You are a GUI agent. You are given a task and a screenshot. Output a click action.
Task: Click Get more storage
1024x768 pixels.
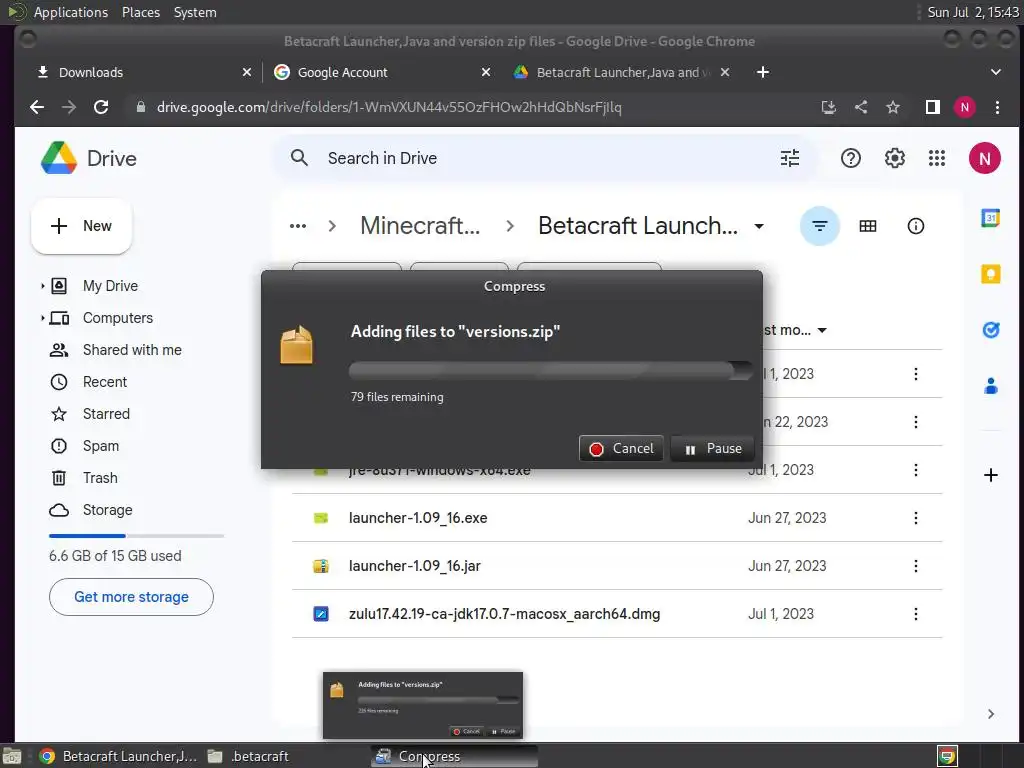point(131,597)
